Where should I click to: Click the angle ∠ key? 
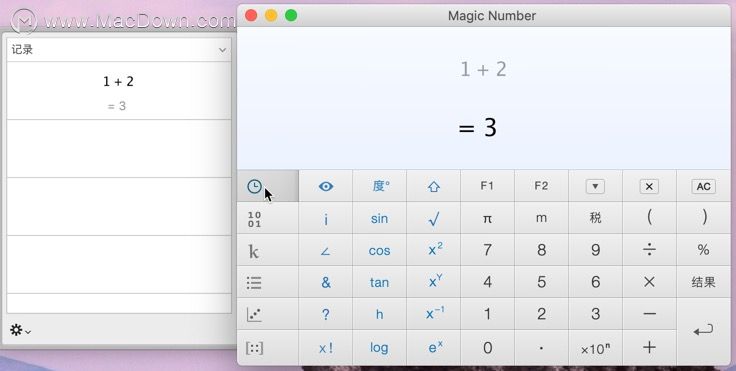[x=326, y=250]
